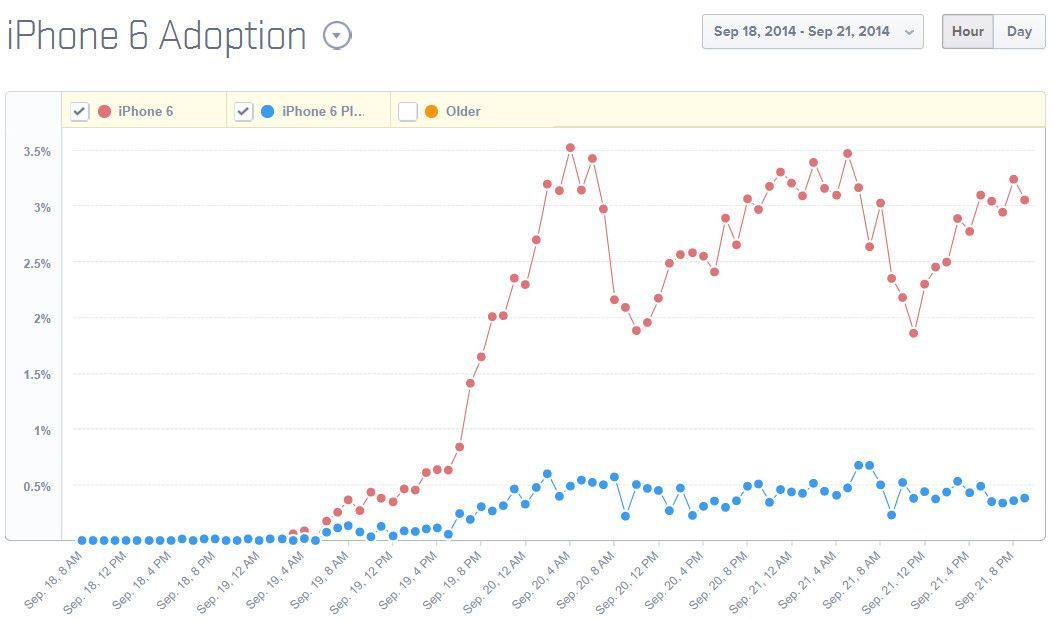Click the iPhone 6 legend label
1054x620 pixels.
click(x=145, y=111)
